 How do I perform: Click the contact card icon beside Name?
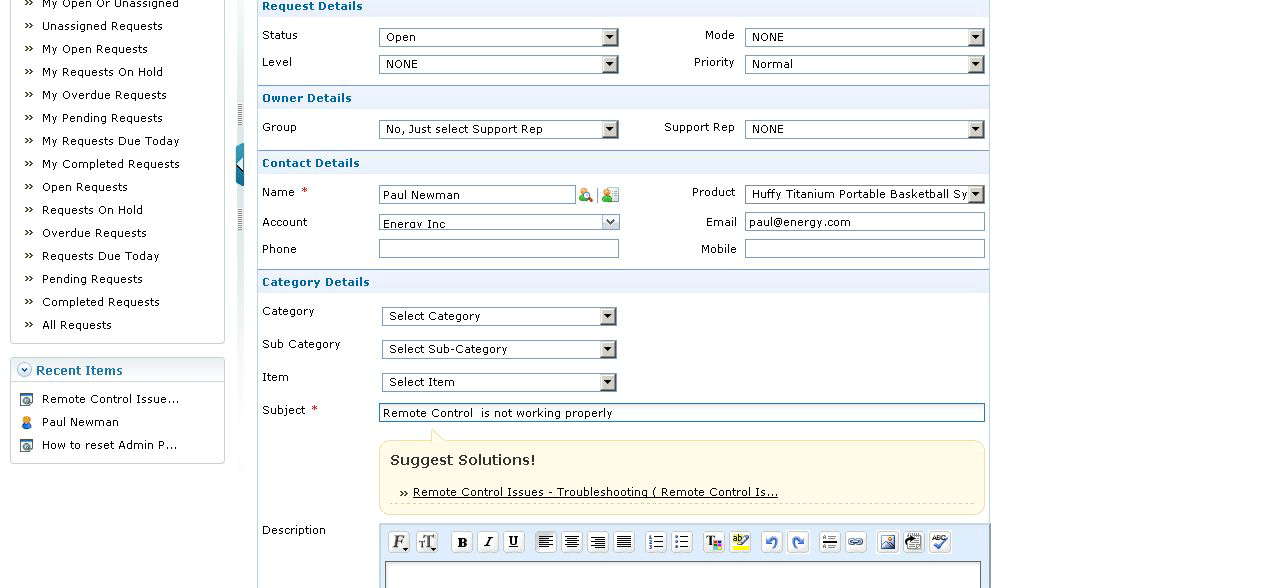tap(610, 195)
